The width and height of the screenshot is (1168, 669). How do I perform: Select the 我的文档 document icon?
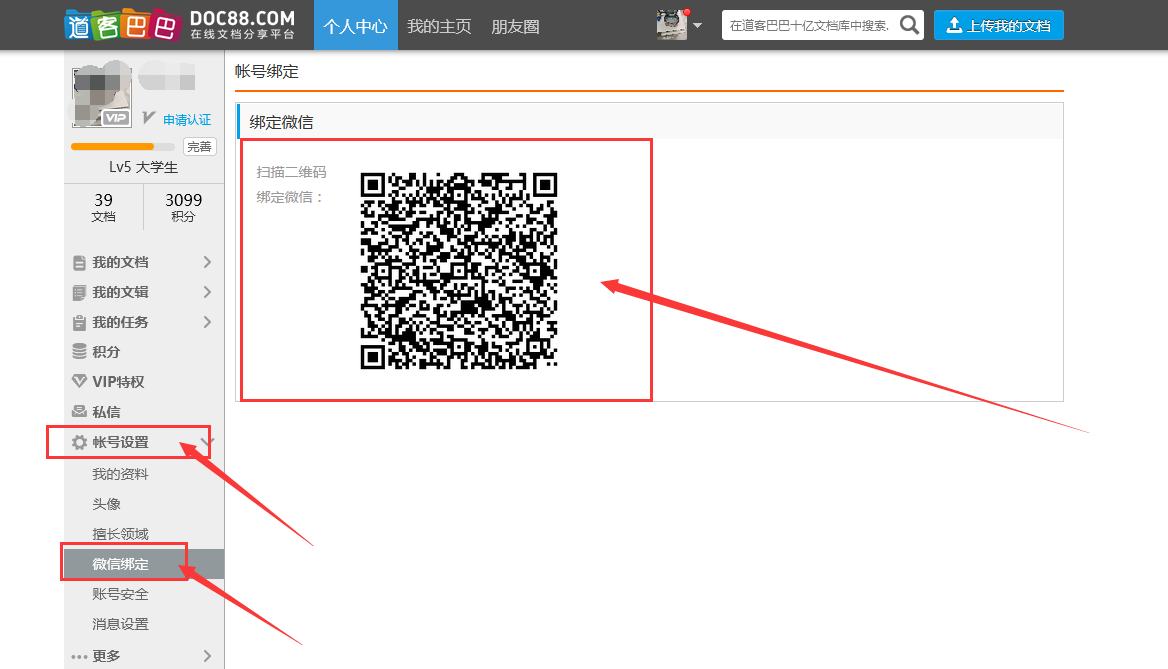point(82,262)
